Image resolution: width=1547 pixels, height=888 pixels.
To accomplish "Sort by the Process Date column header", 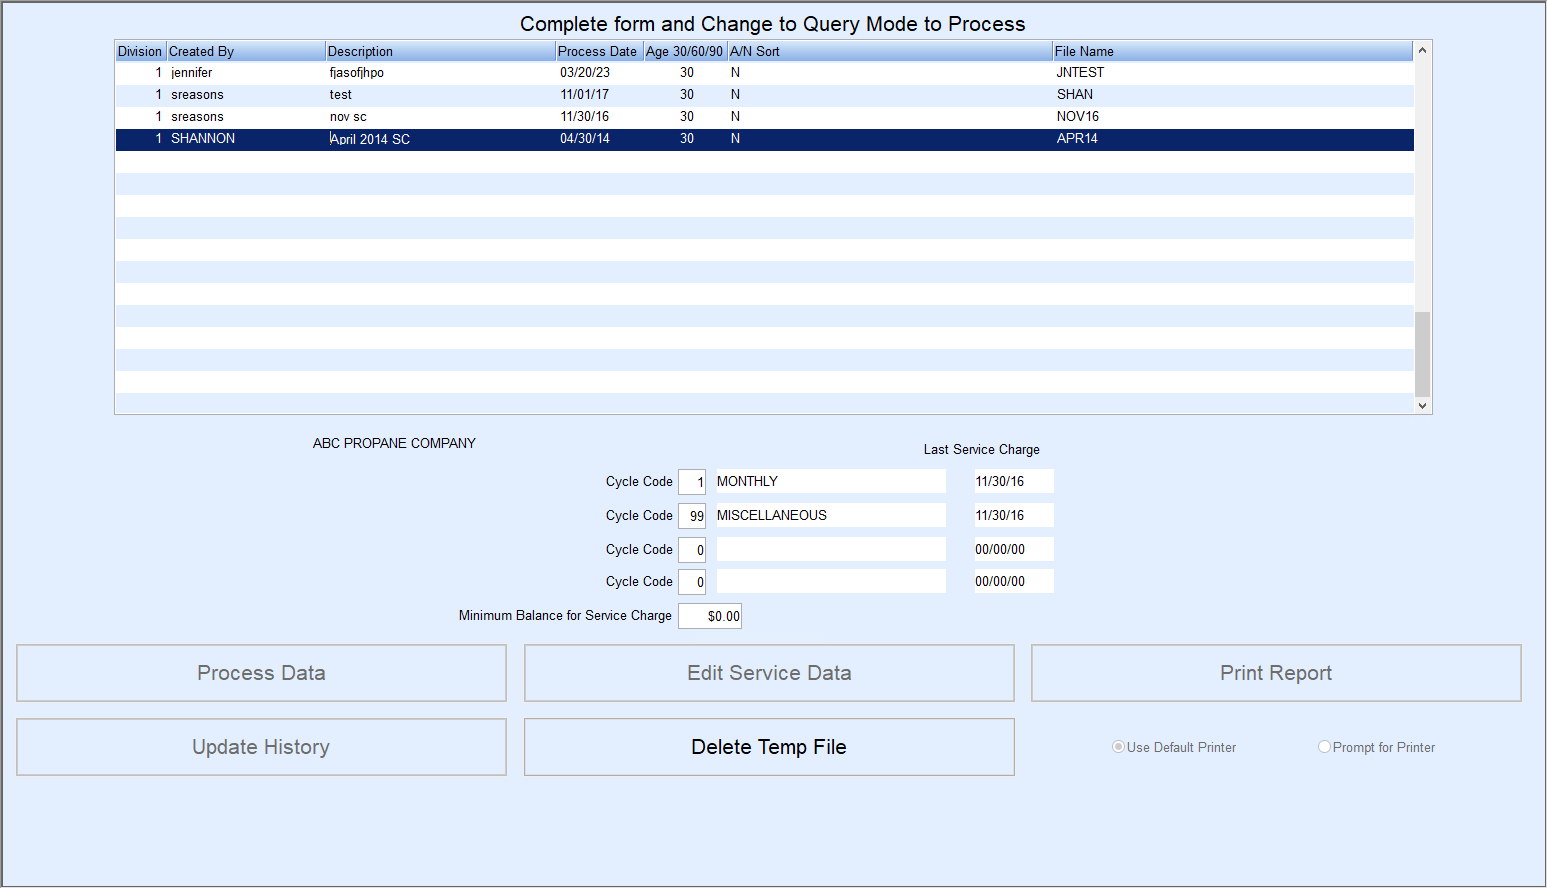I will click(597, 51).
